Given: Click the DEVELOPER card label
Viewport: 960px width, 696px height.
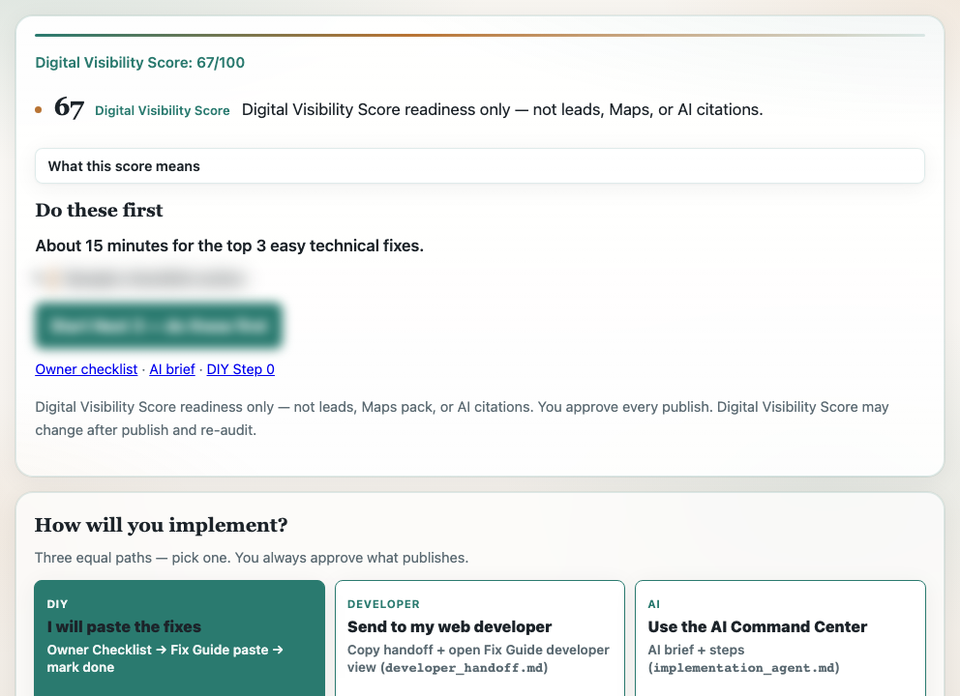Looking at the screenshot, I should [383, 604].
